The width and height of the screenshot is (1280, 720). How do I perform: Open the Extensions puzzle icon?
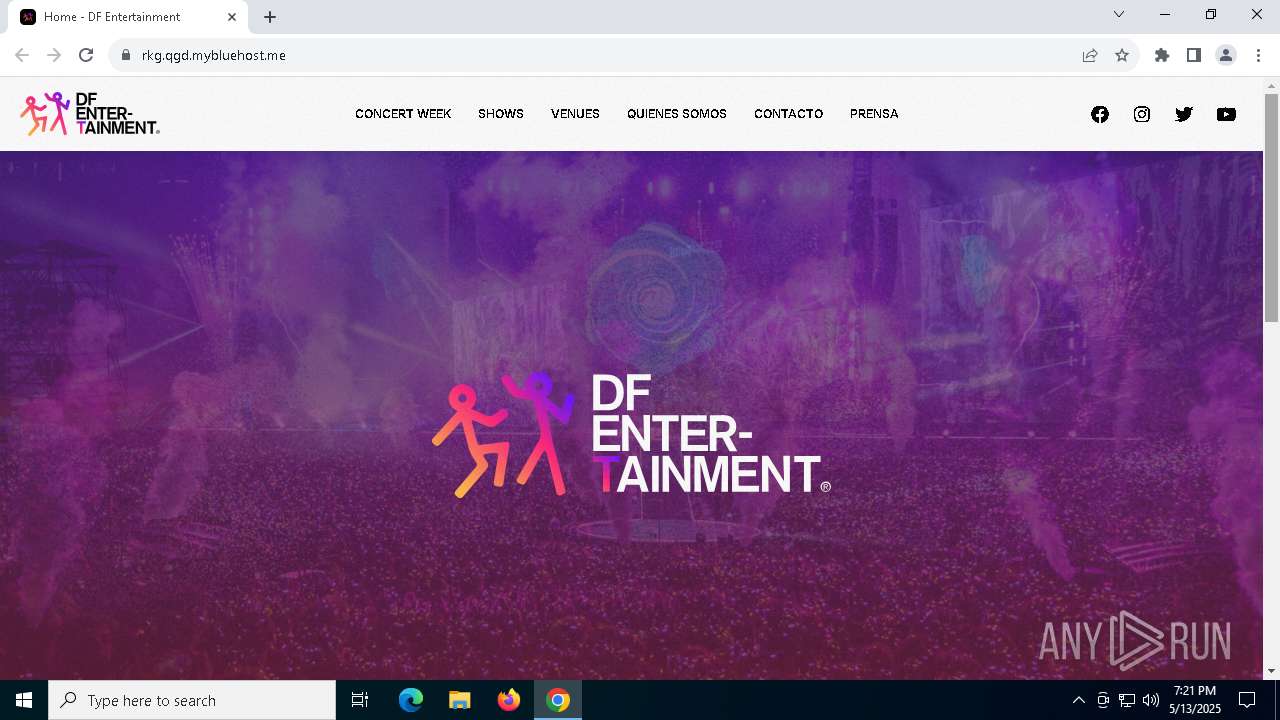pos(1162,55)
